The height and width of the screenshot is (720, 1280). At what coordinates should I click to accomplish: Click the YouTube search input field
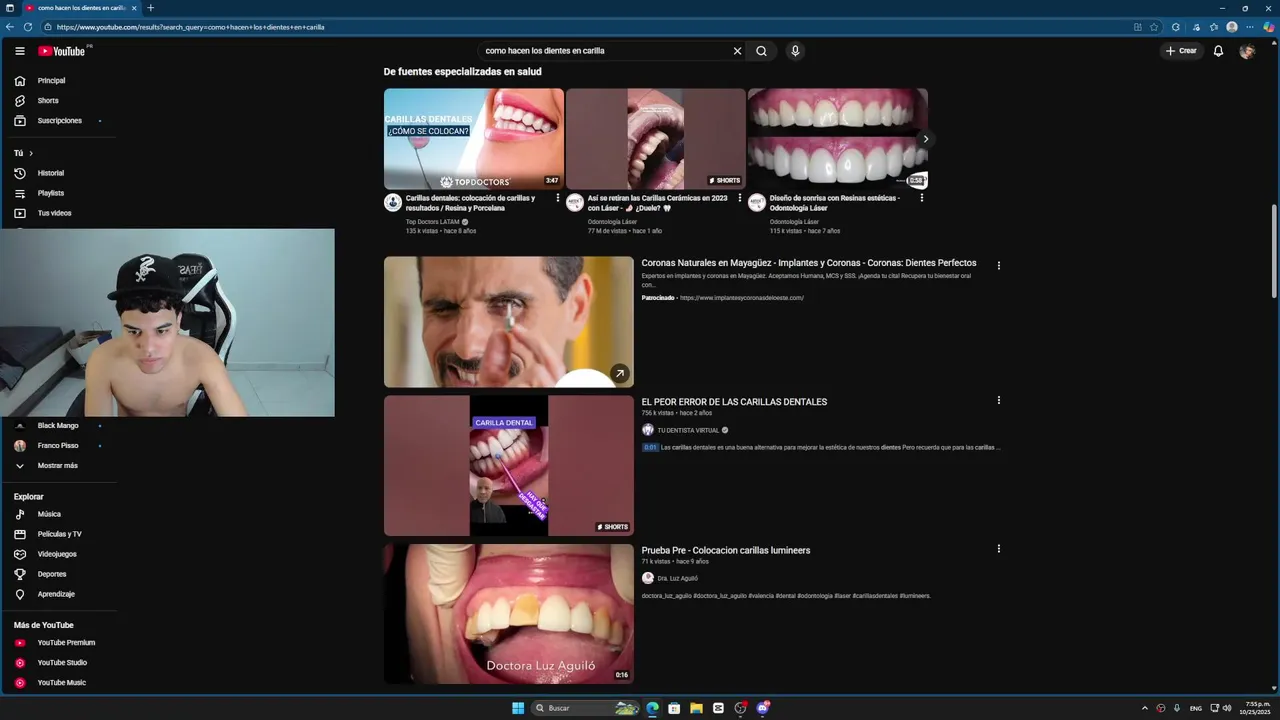[604, 51]
